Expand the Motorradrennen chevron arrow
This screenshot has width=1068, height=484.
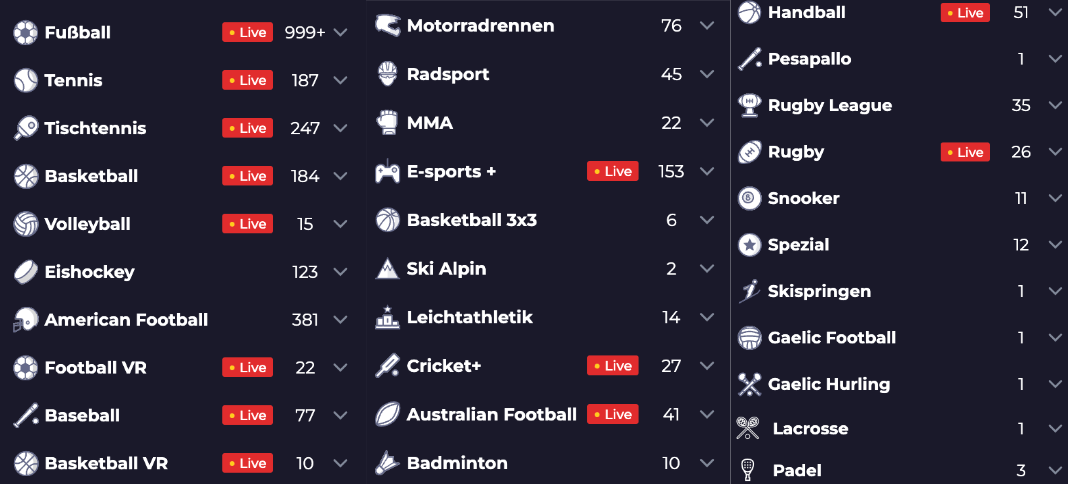click(707, 26)
